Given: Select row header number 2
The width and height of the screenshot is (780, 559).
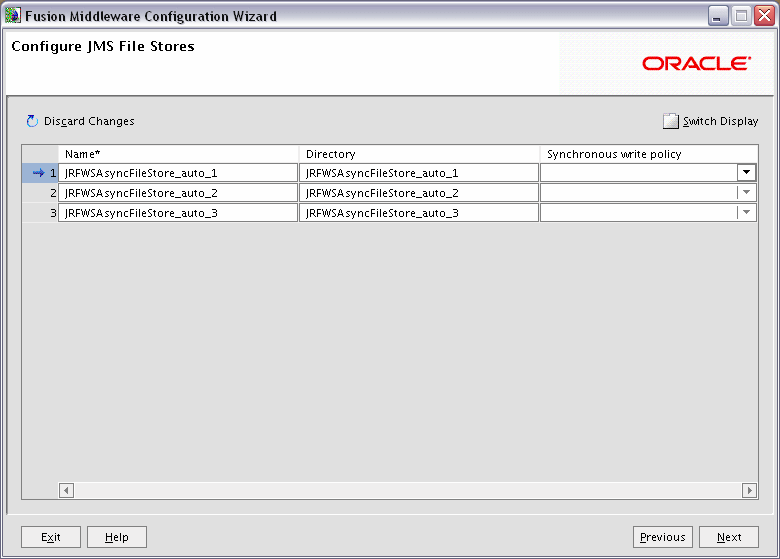Looking at the screenshot, I should tap(40, 192).
